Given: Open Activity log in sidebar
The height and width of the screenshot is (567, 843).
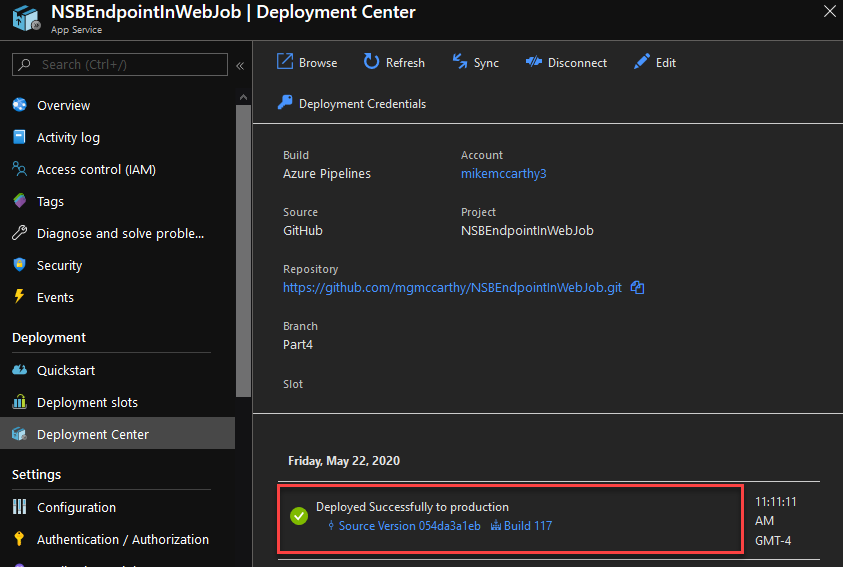Looking at the screenshot, I should pyautogui.click(x=68, y=138).
